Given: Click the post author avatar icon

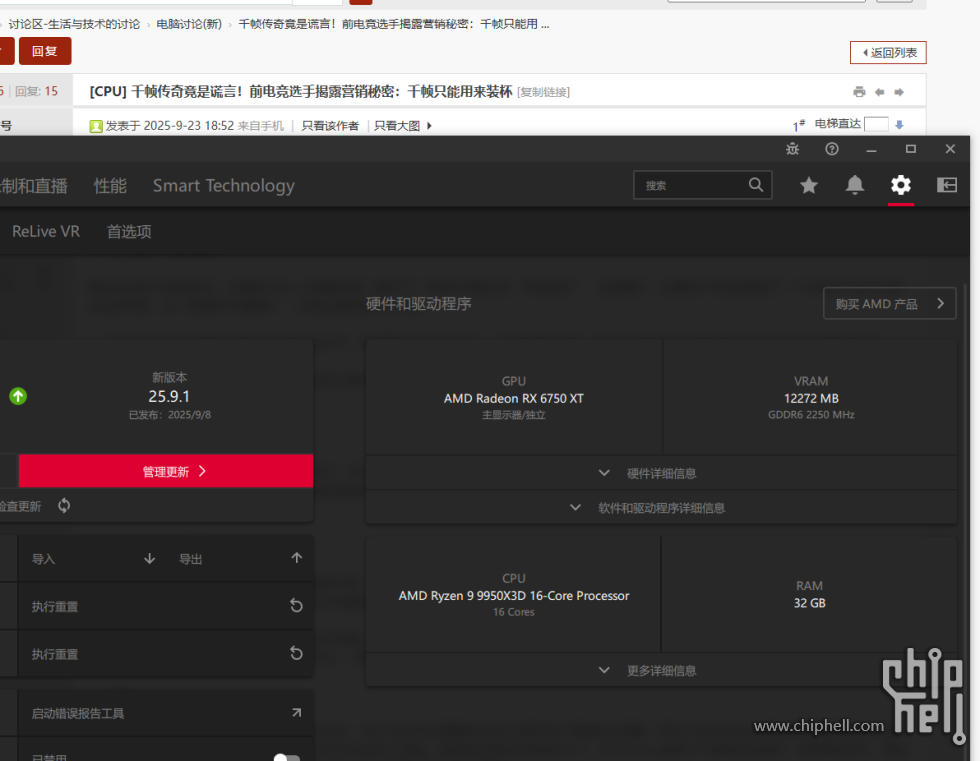Looking at the screenshot, I should coord(96,126).
